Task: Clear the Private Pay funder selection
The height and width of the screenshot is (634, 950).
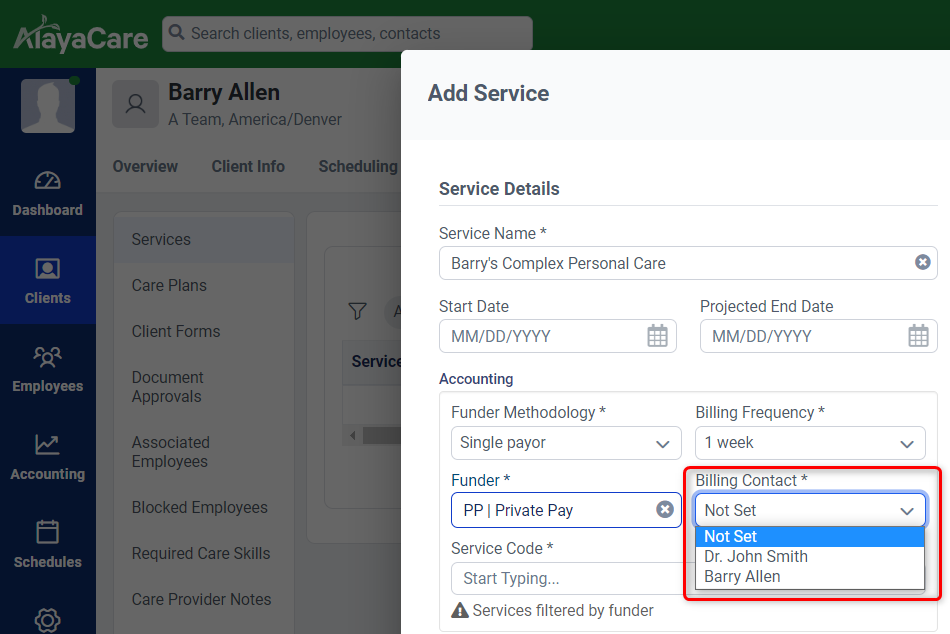Action: click(x=665, y=510)
